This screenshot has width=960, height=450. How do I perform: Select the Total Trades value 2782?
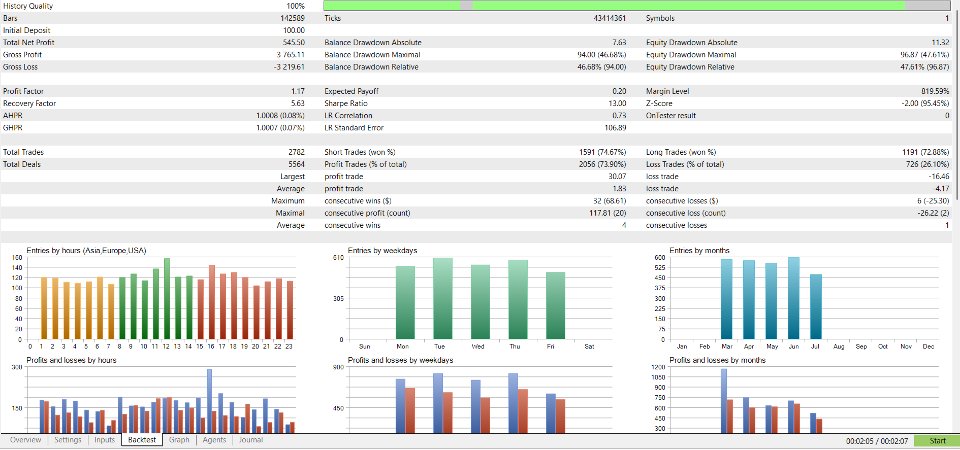296,152
